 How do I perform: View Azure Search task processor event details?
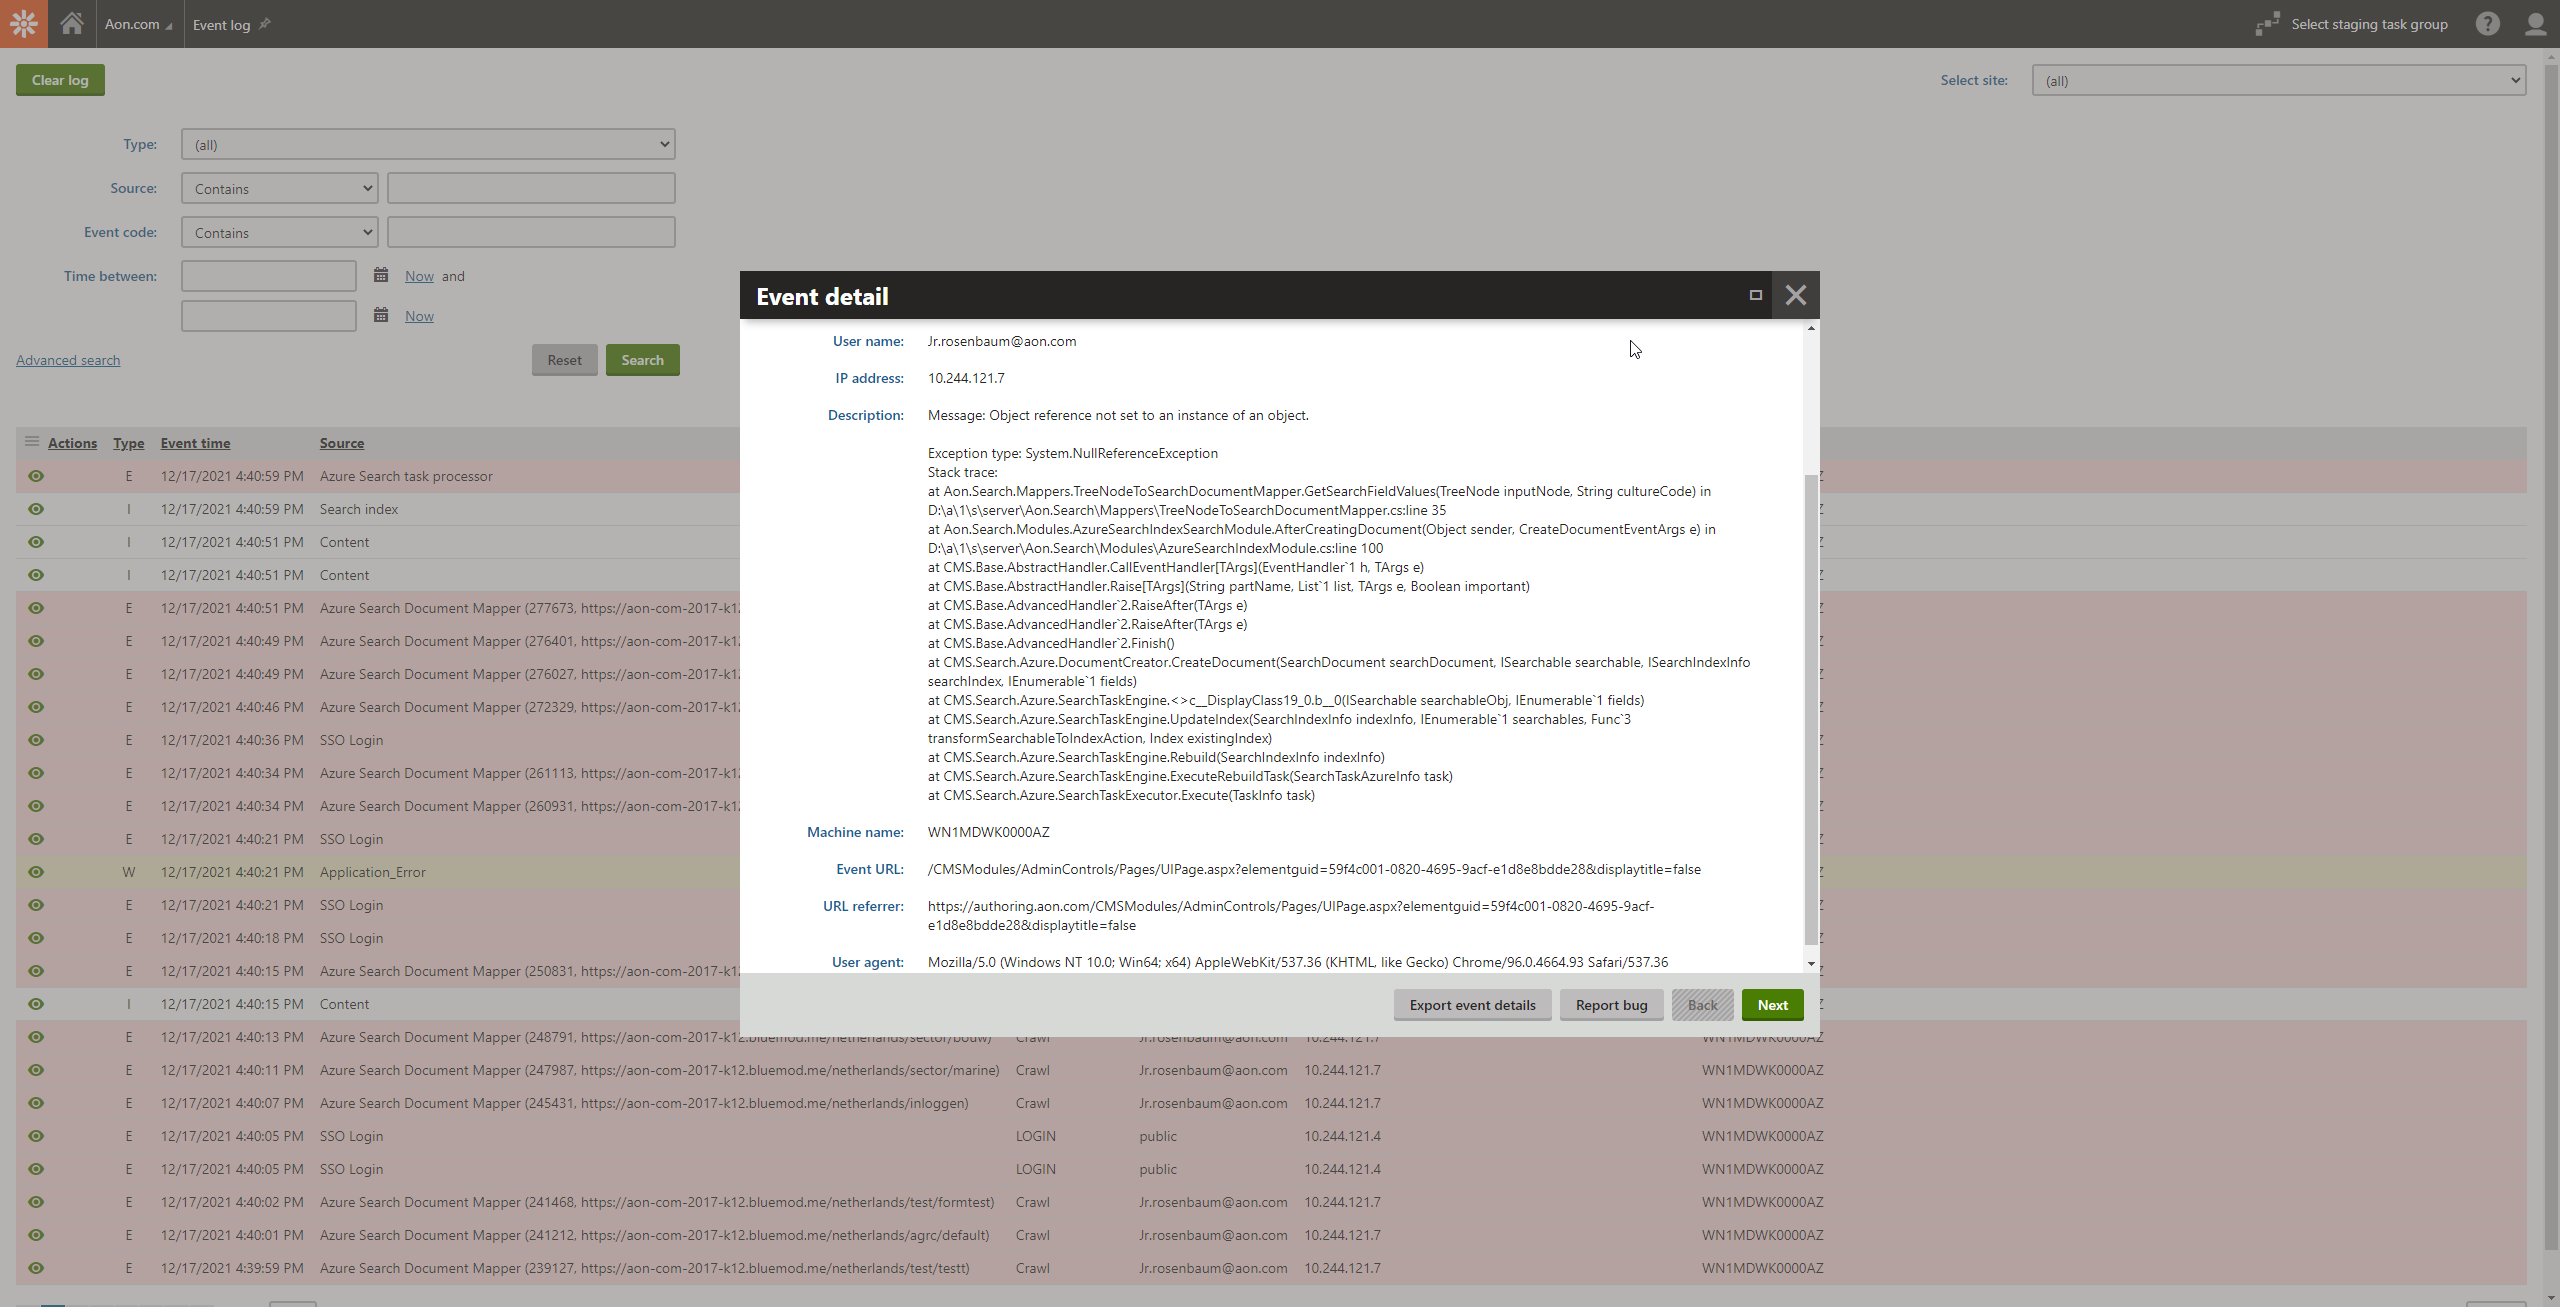click(36, 476)
